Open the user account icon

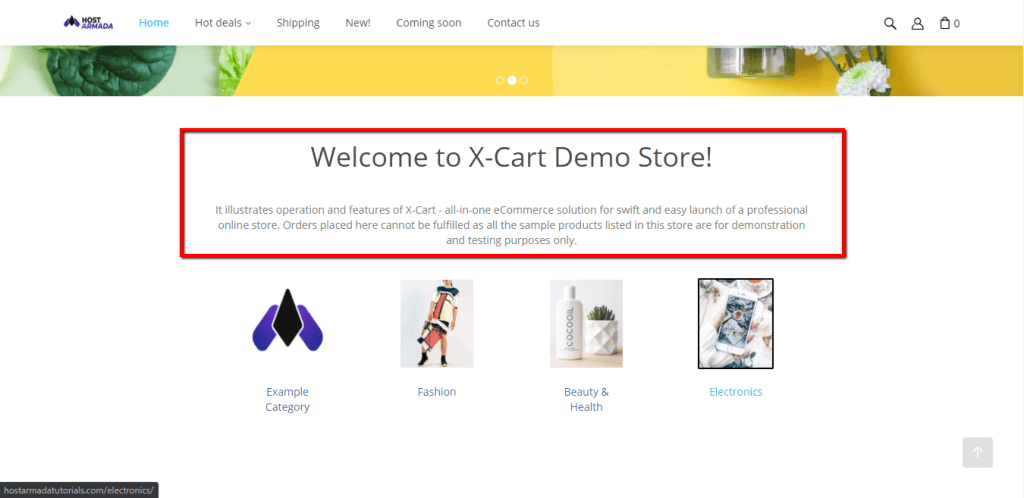tap(918, 23)
